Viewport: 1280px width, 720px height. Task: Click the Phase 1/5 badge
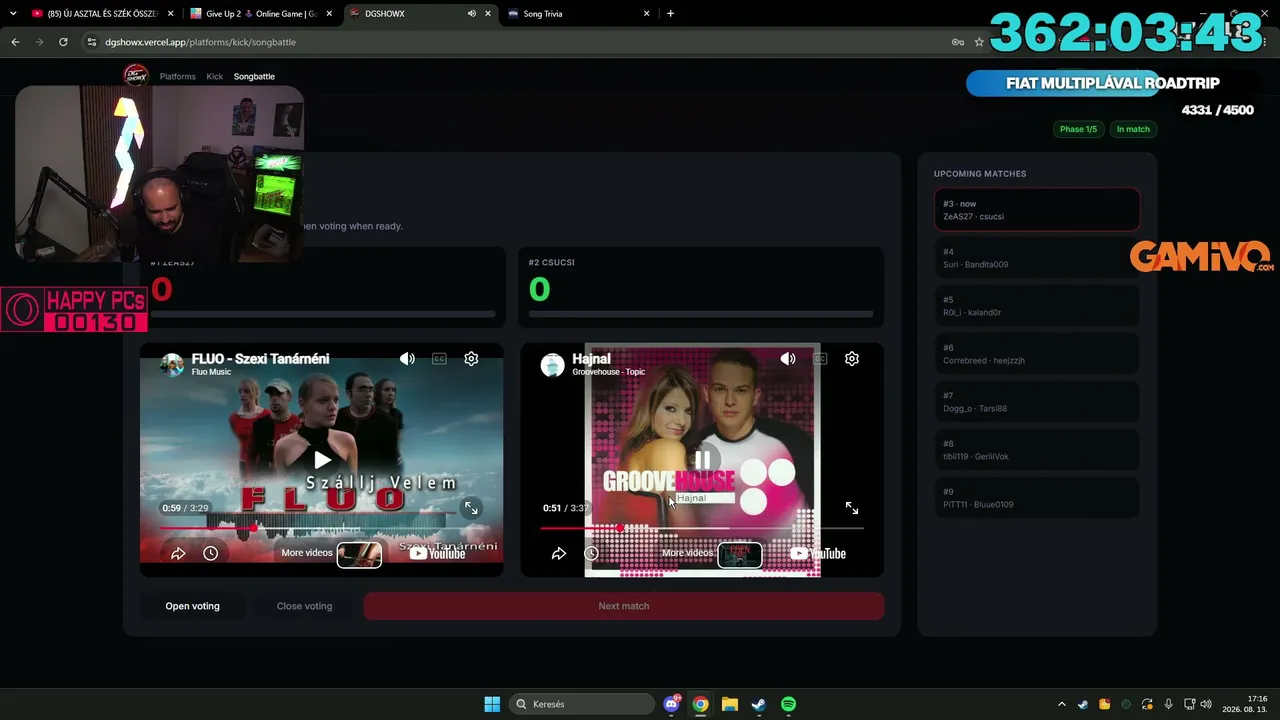coord(1078,129)
